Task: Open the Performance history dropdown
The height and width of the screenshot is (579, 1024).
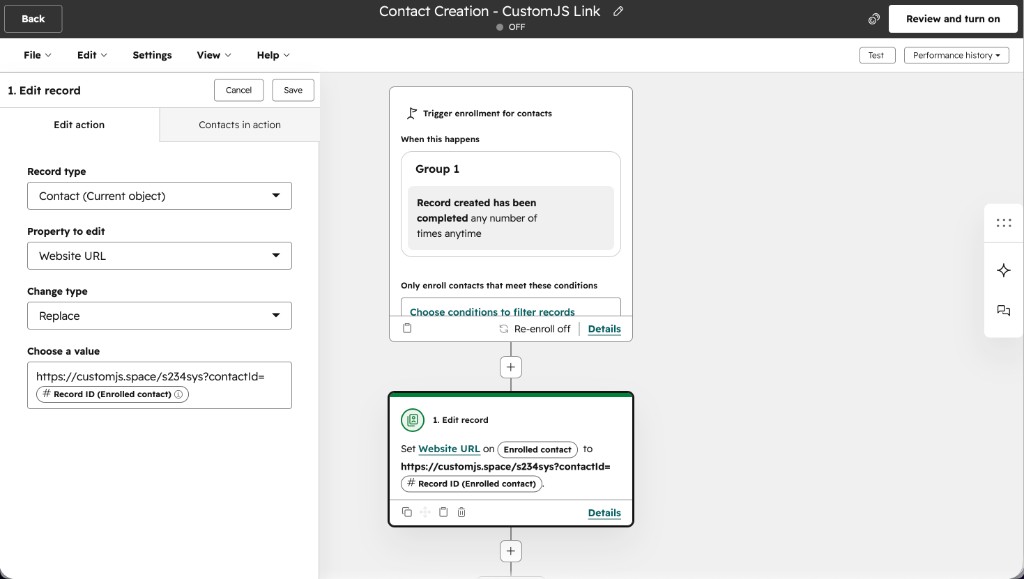Action: pos(956,55)
